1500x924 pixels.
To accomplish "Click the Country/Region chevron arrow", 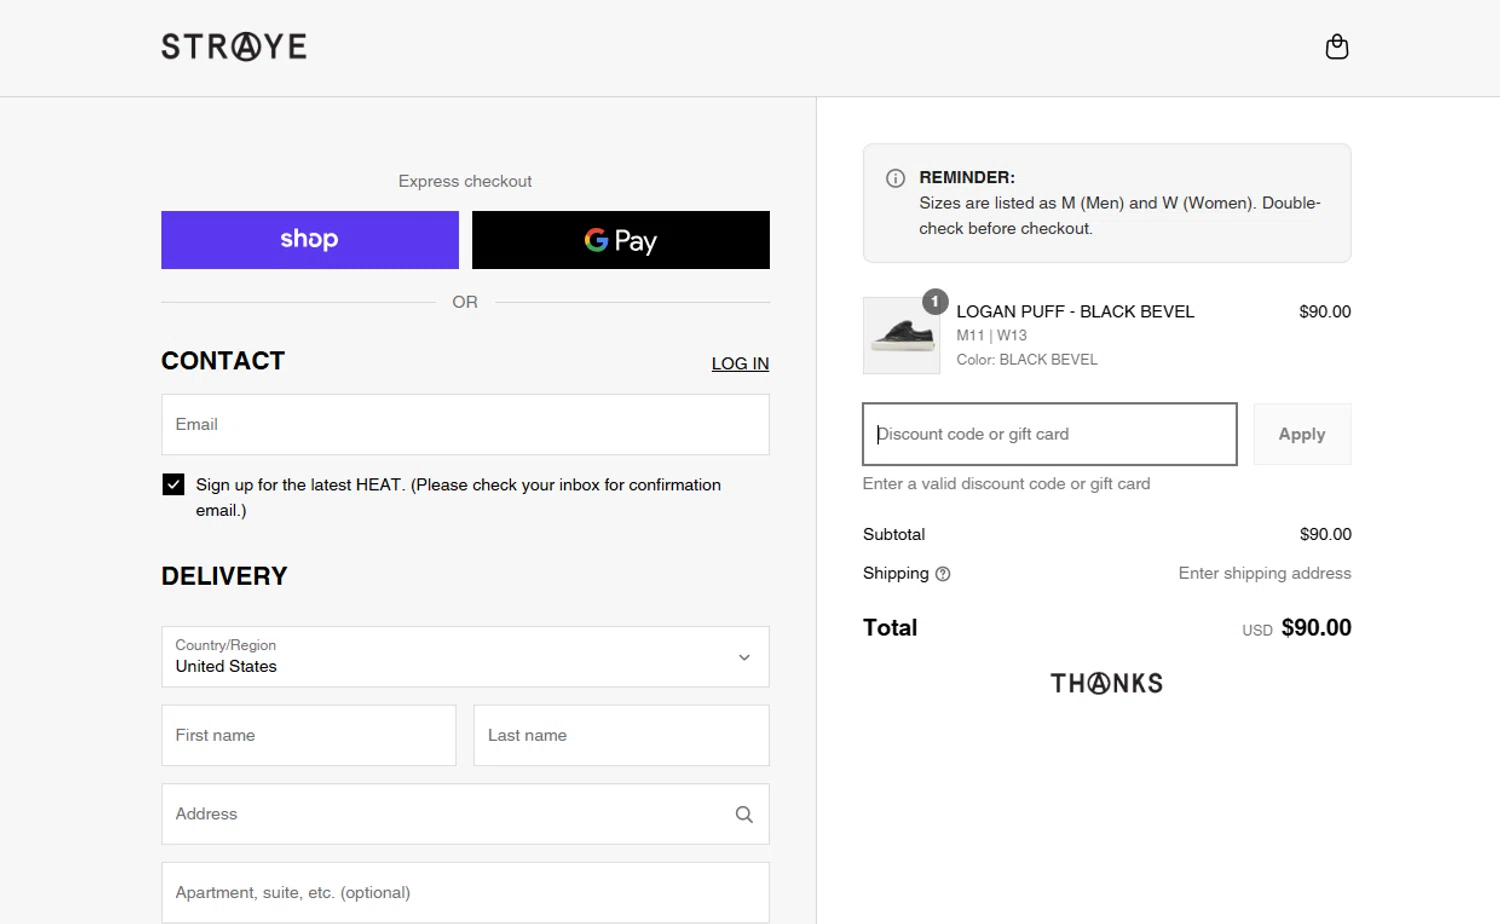I will [x=744, y=657].
